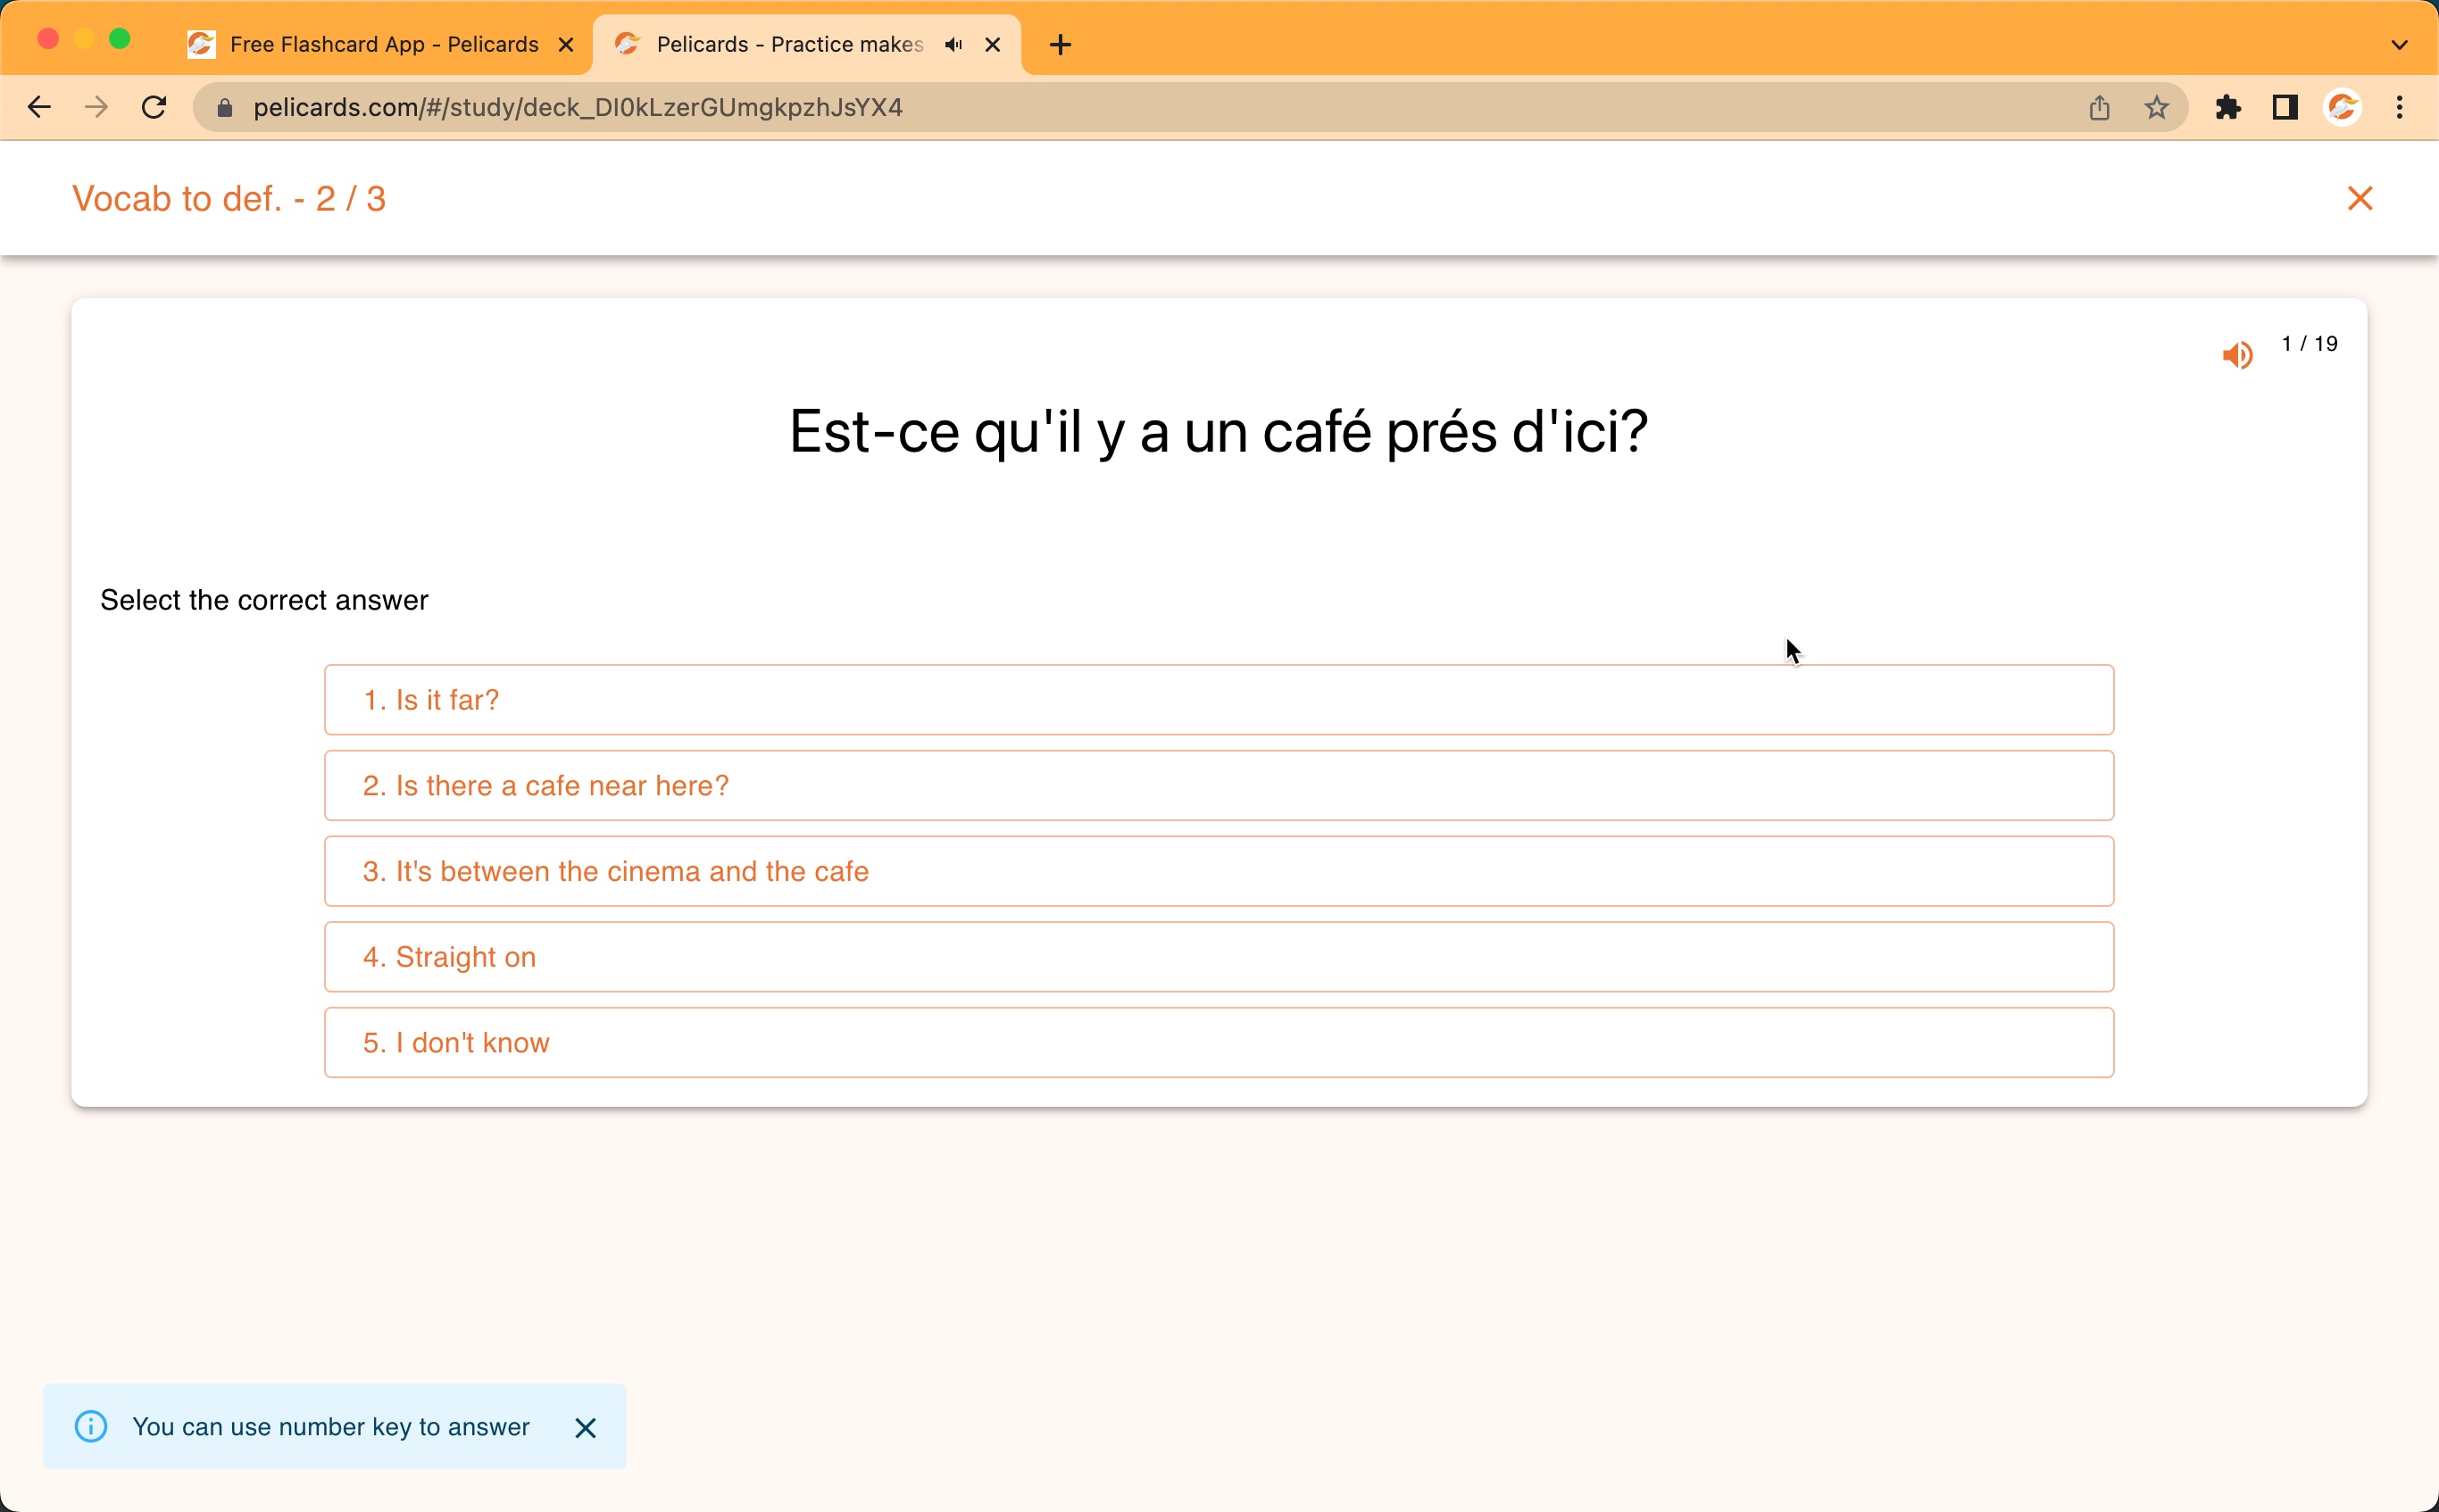The image size is (2439, 1512).
Task: Choose answer 5. I don't know
Action: [1218, 1042]
